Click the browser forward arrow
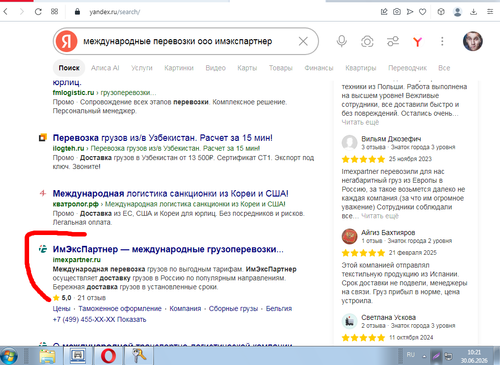 pyautogui.click(x=22, y=12)
